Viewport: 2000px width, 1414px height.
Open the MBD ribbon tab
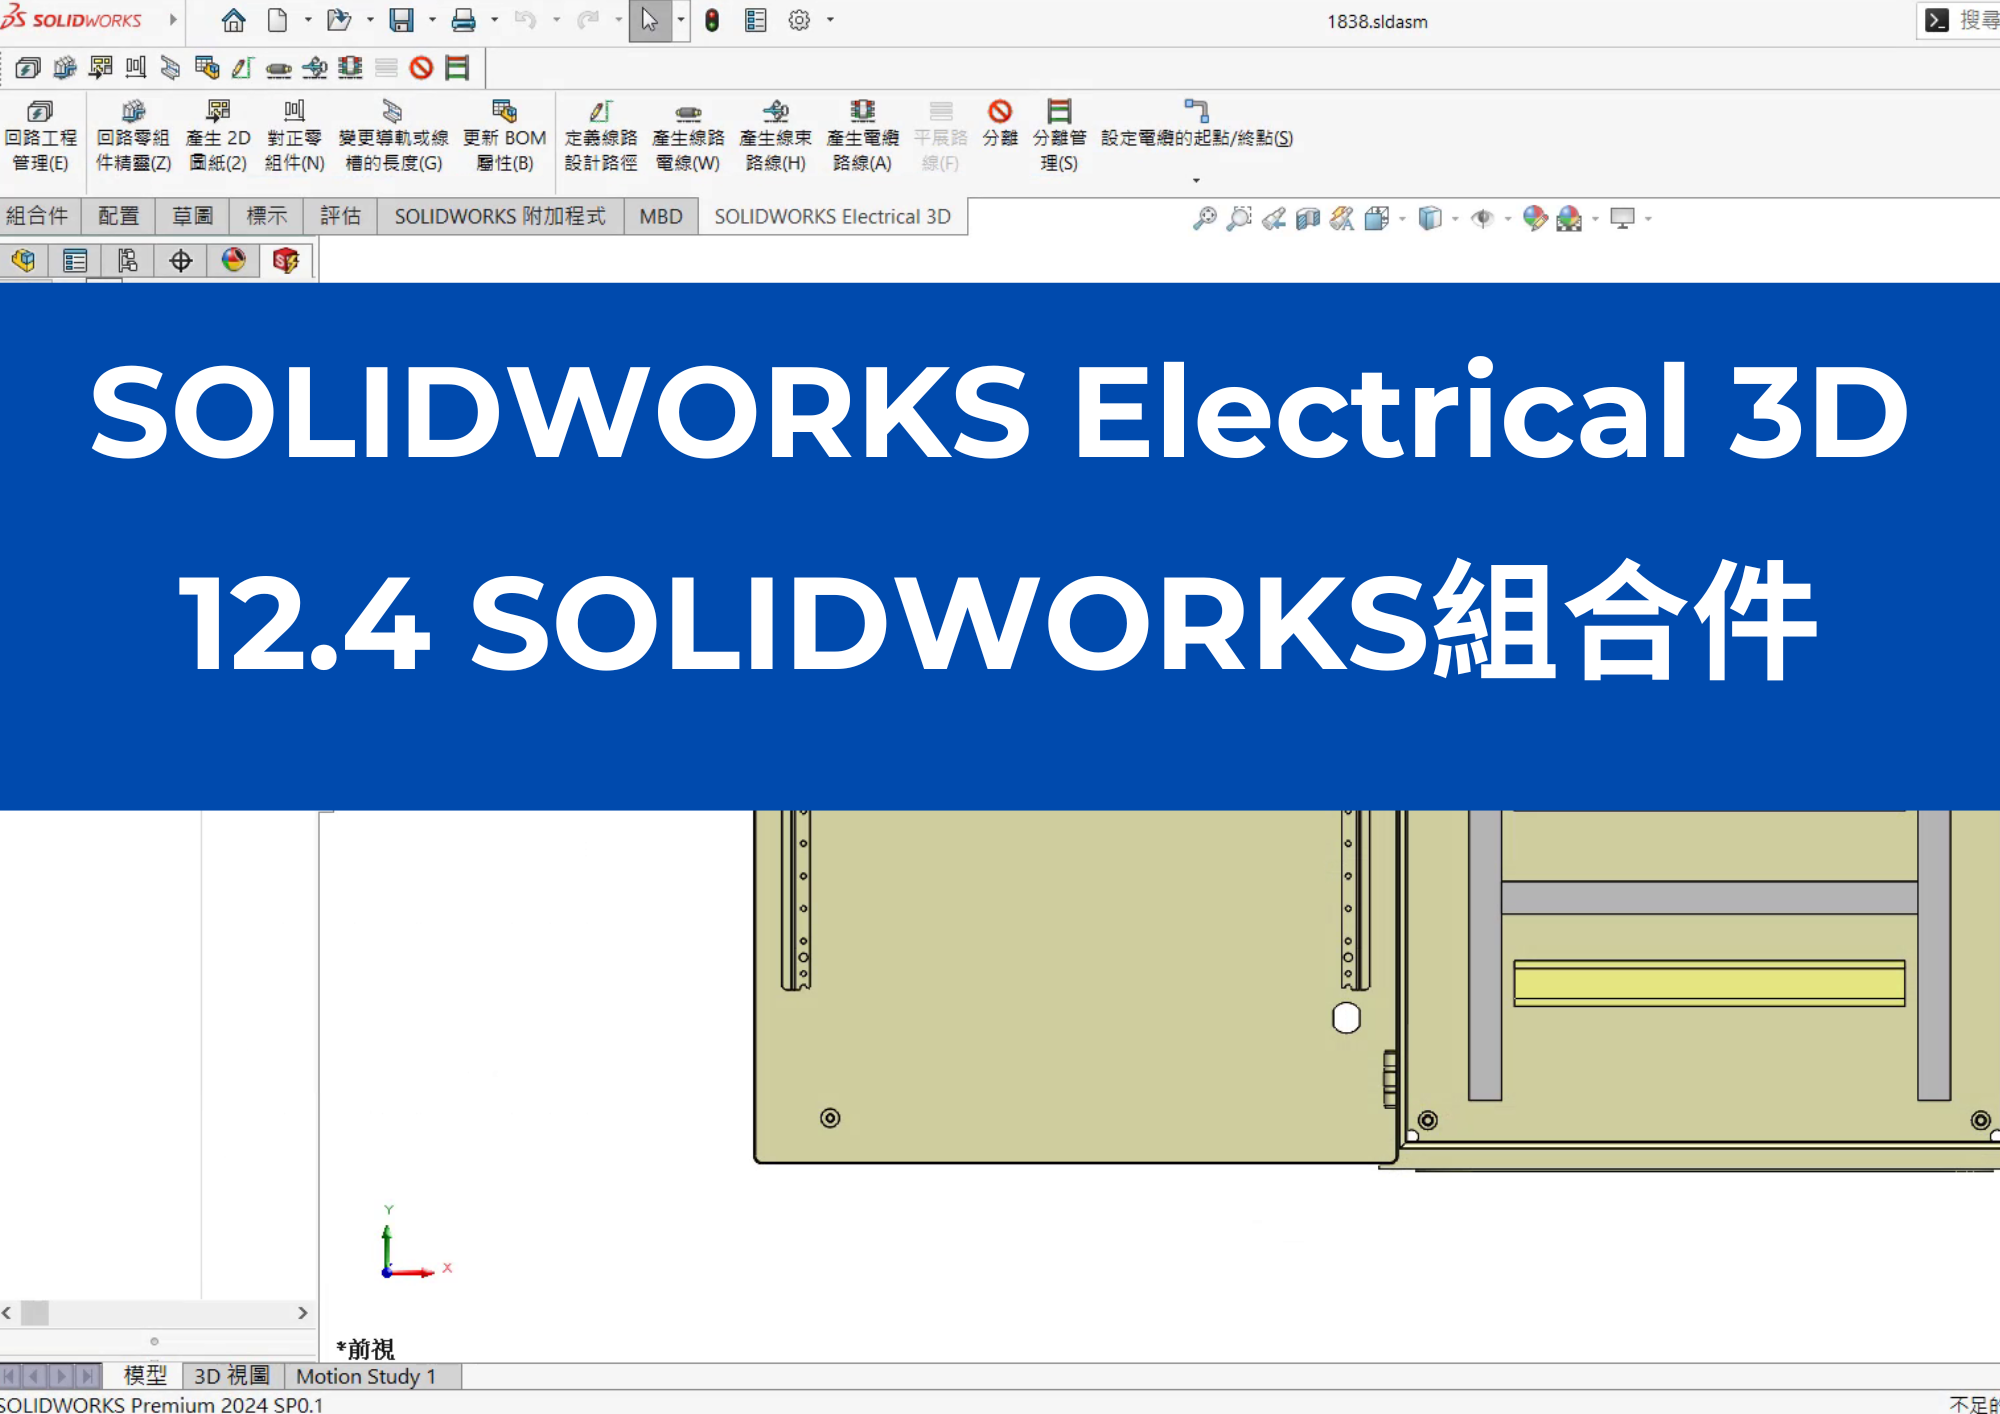pos(660,216)
